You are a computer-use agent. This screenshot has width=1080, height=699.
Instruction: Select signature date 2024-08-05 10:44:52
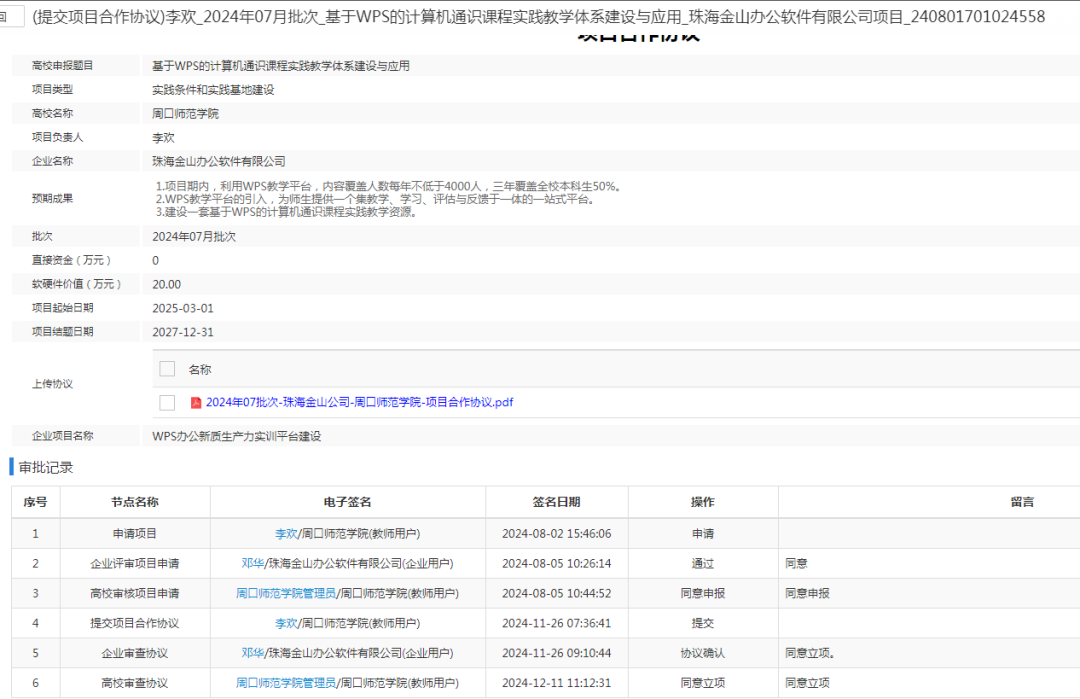[557, 593]
